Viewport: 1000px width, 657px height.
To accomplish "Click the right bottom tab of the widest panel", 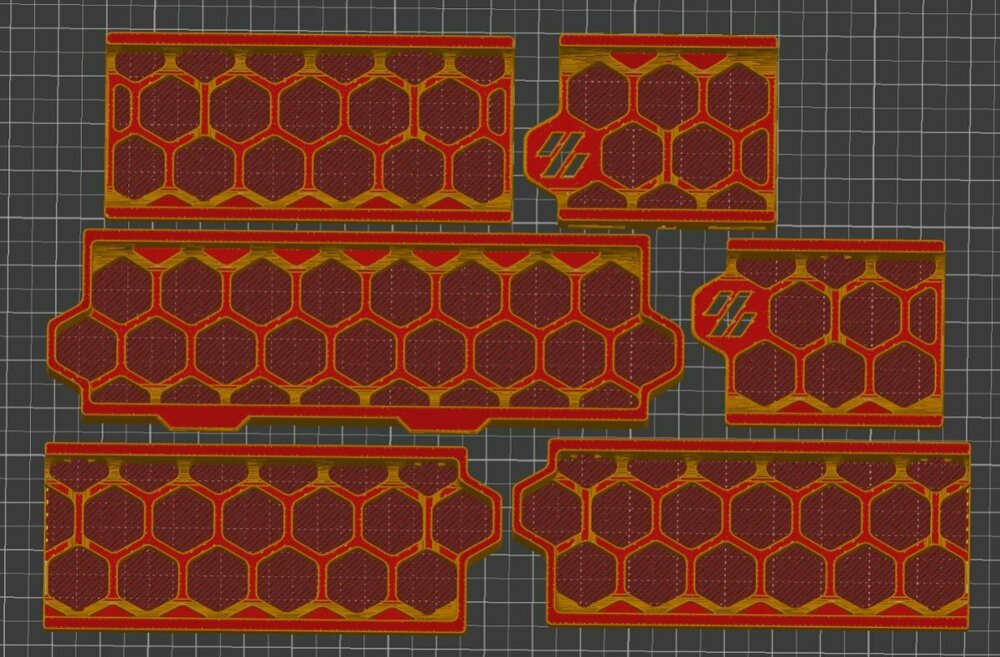I will (440, 424).
